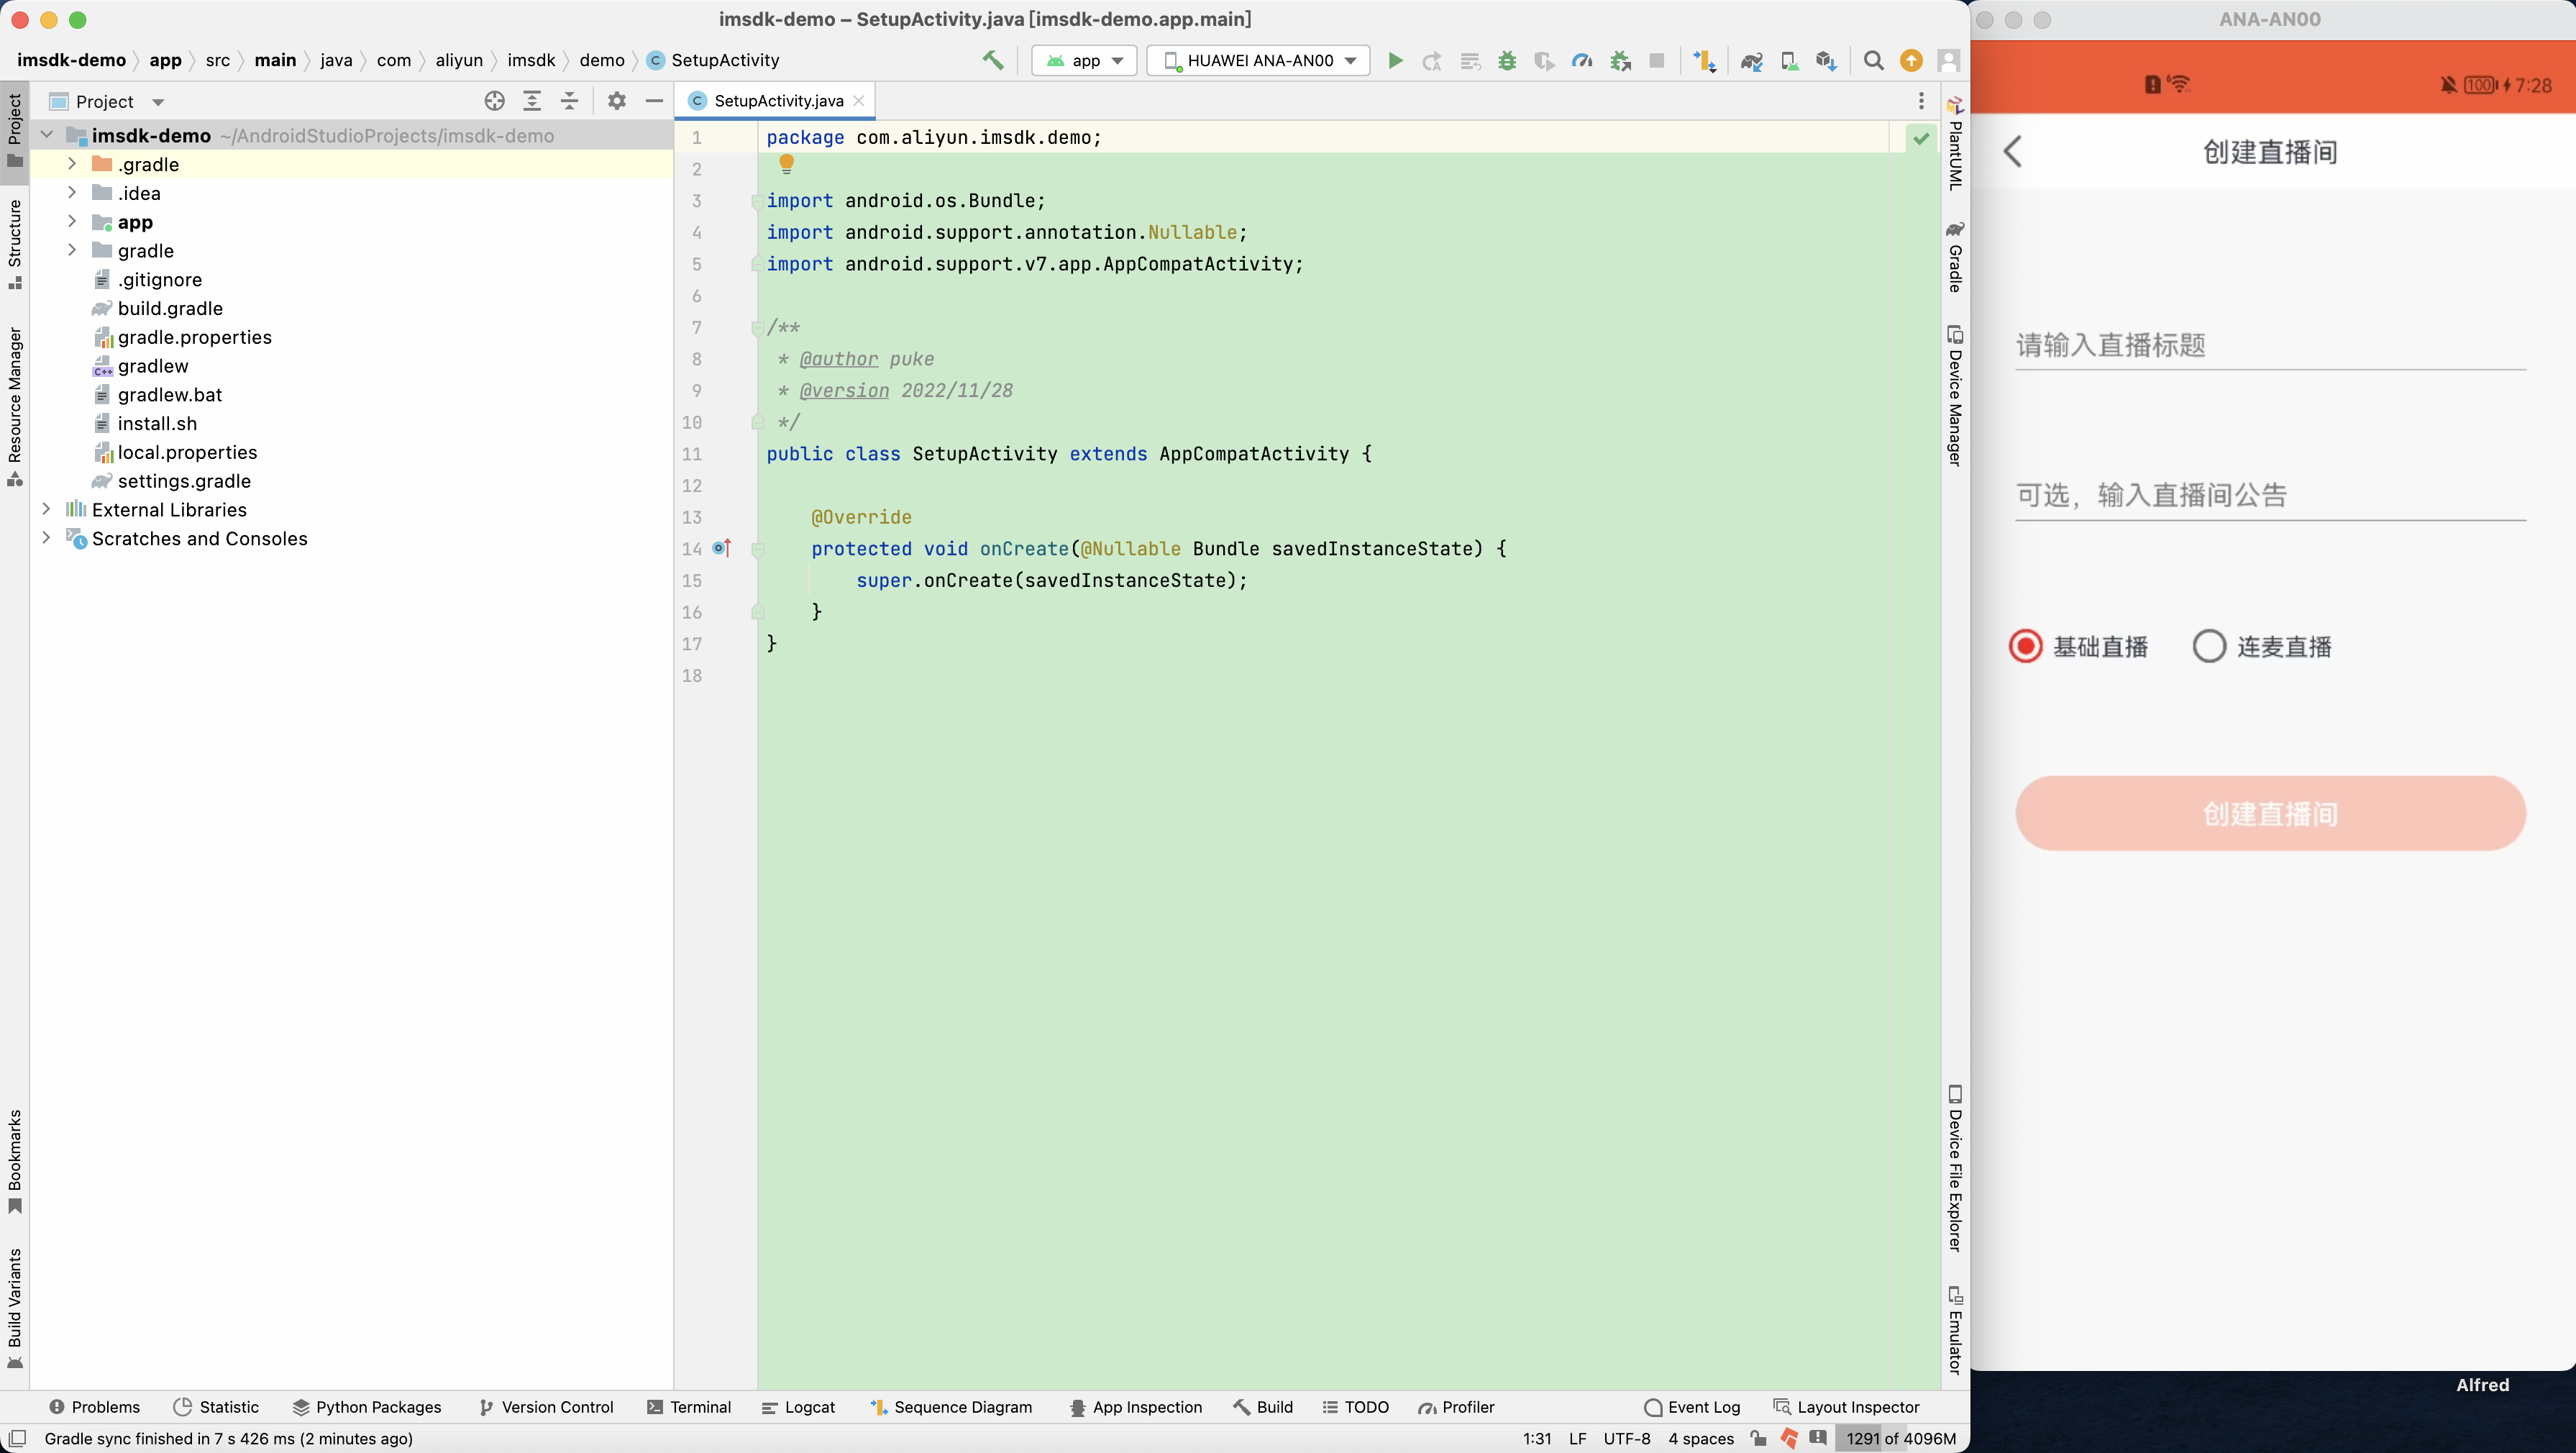The width and height of the screenshot is (2576, 1453).
Task: Click the back arrow in 创建直播间 header
Action: pyautogui.click(x=2013, y=152)
